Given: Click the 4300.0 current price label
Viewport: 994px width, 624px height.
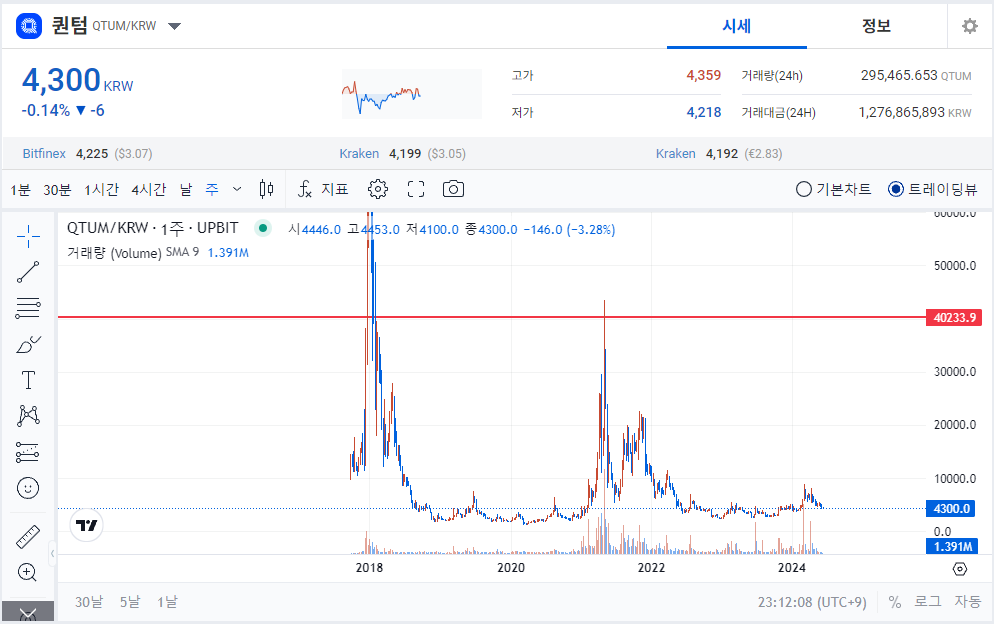Looking at the screenshot, I should click(952, 509).
